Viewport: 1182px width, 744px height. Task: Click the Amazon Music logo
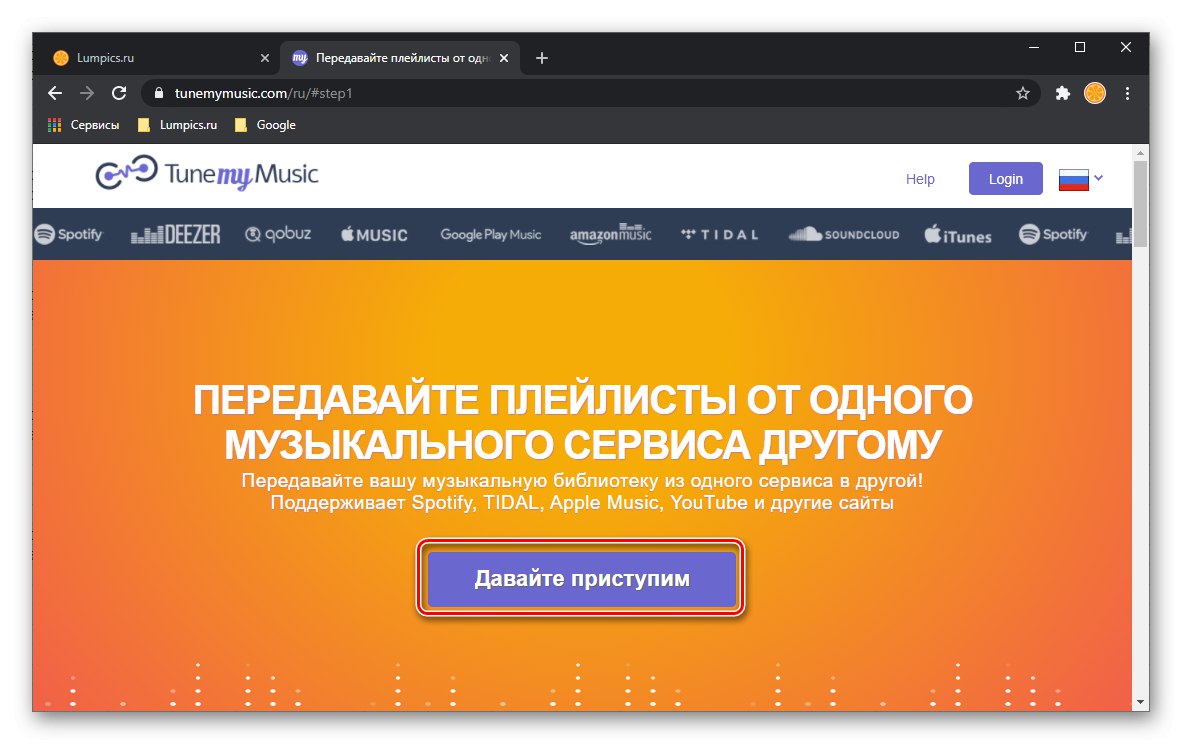click(x=611, y=234)
